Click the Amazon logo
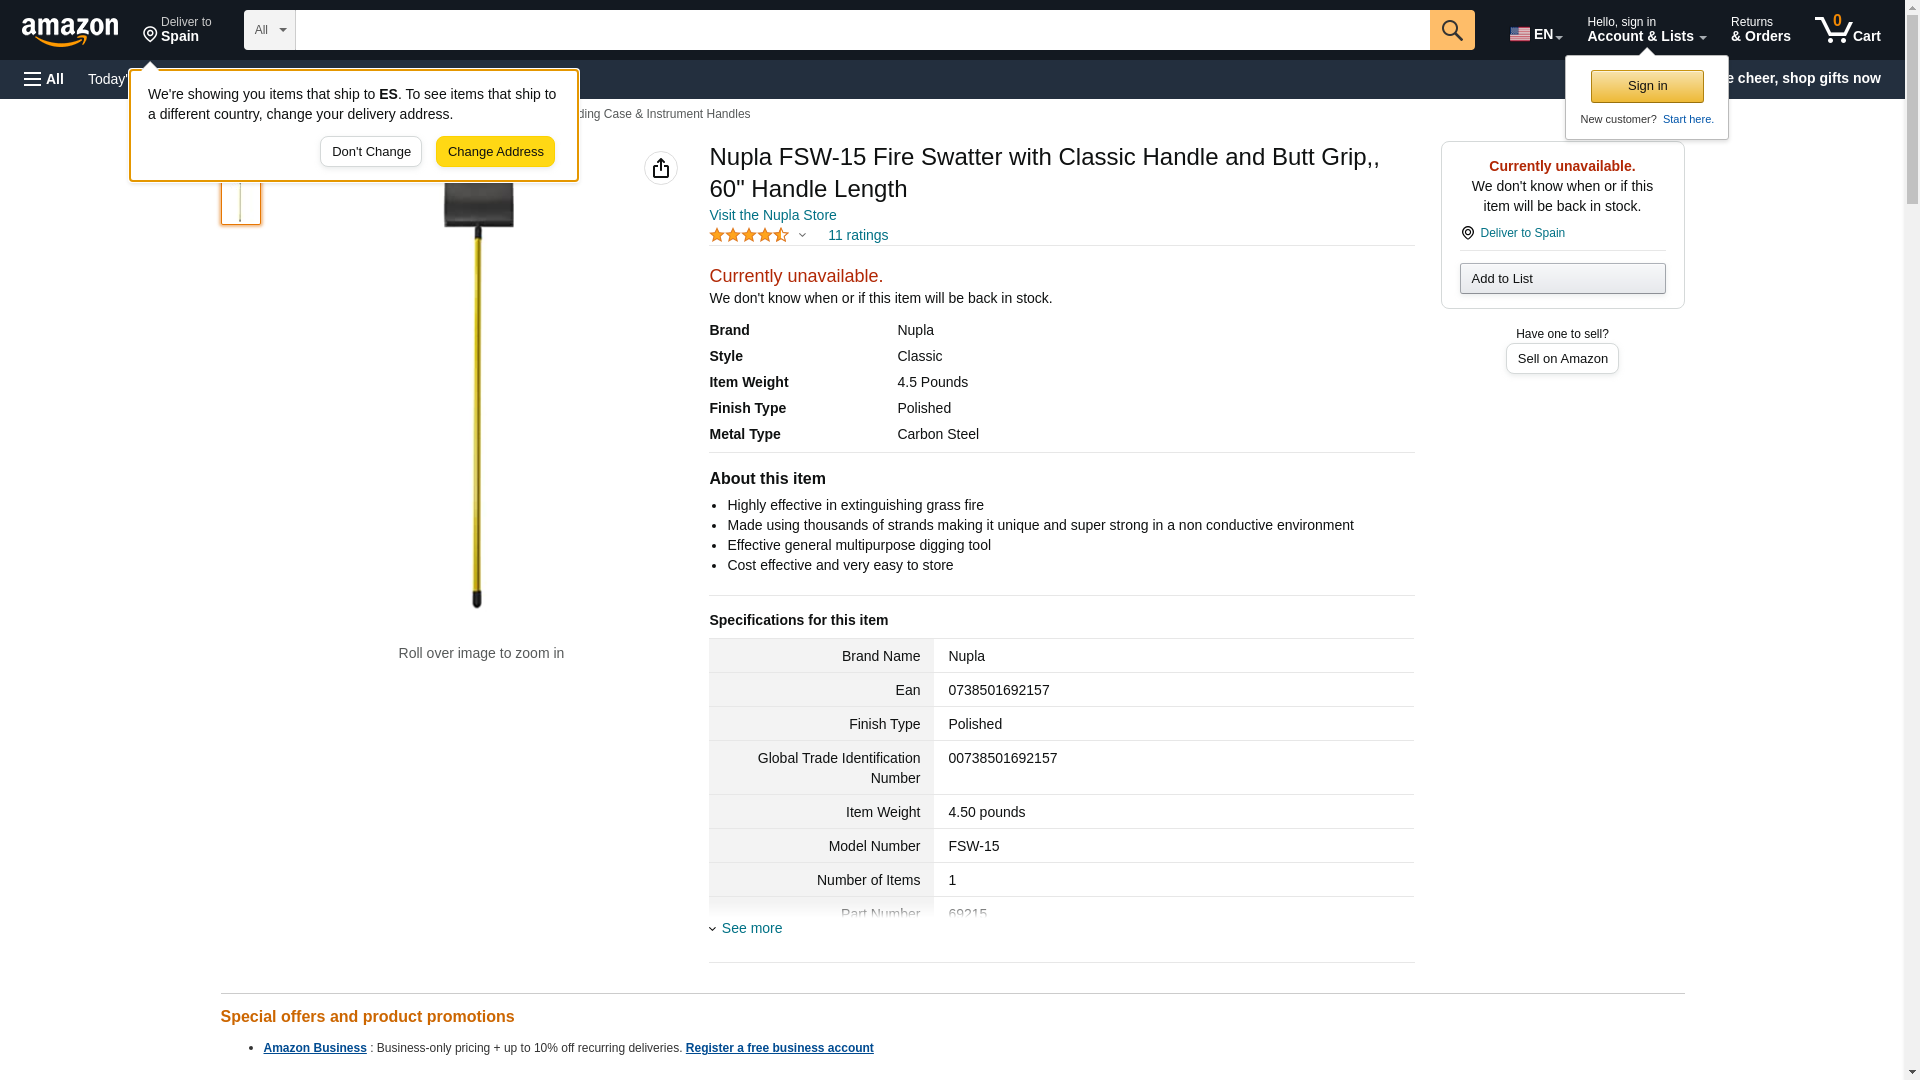The width and height of the screenshot is (1920, 1080). click(70, 31)
